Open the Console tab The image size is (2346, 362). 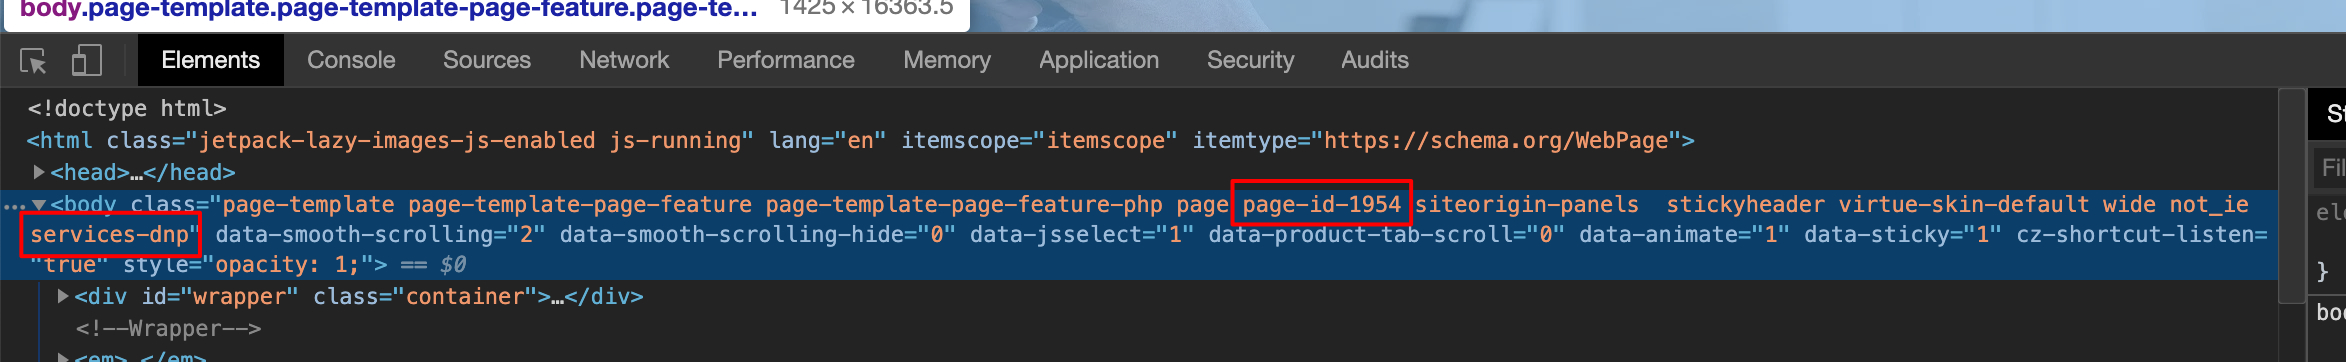351,60
